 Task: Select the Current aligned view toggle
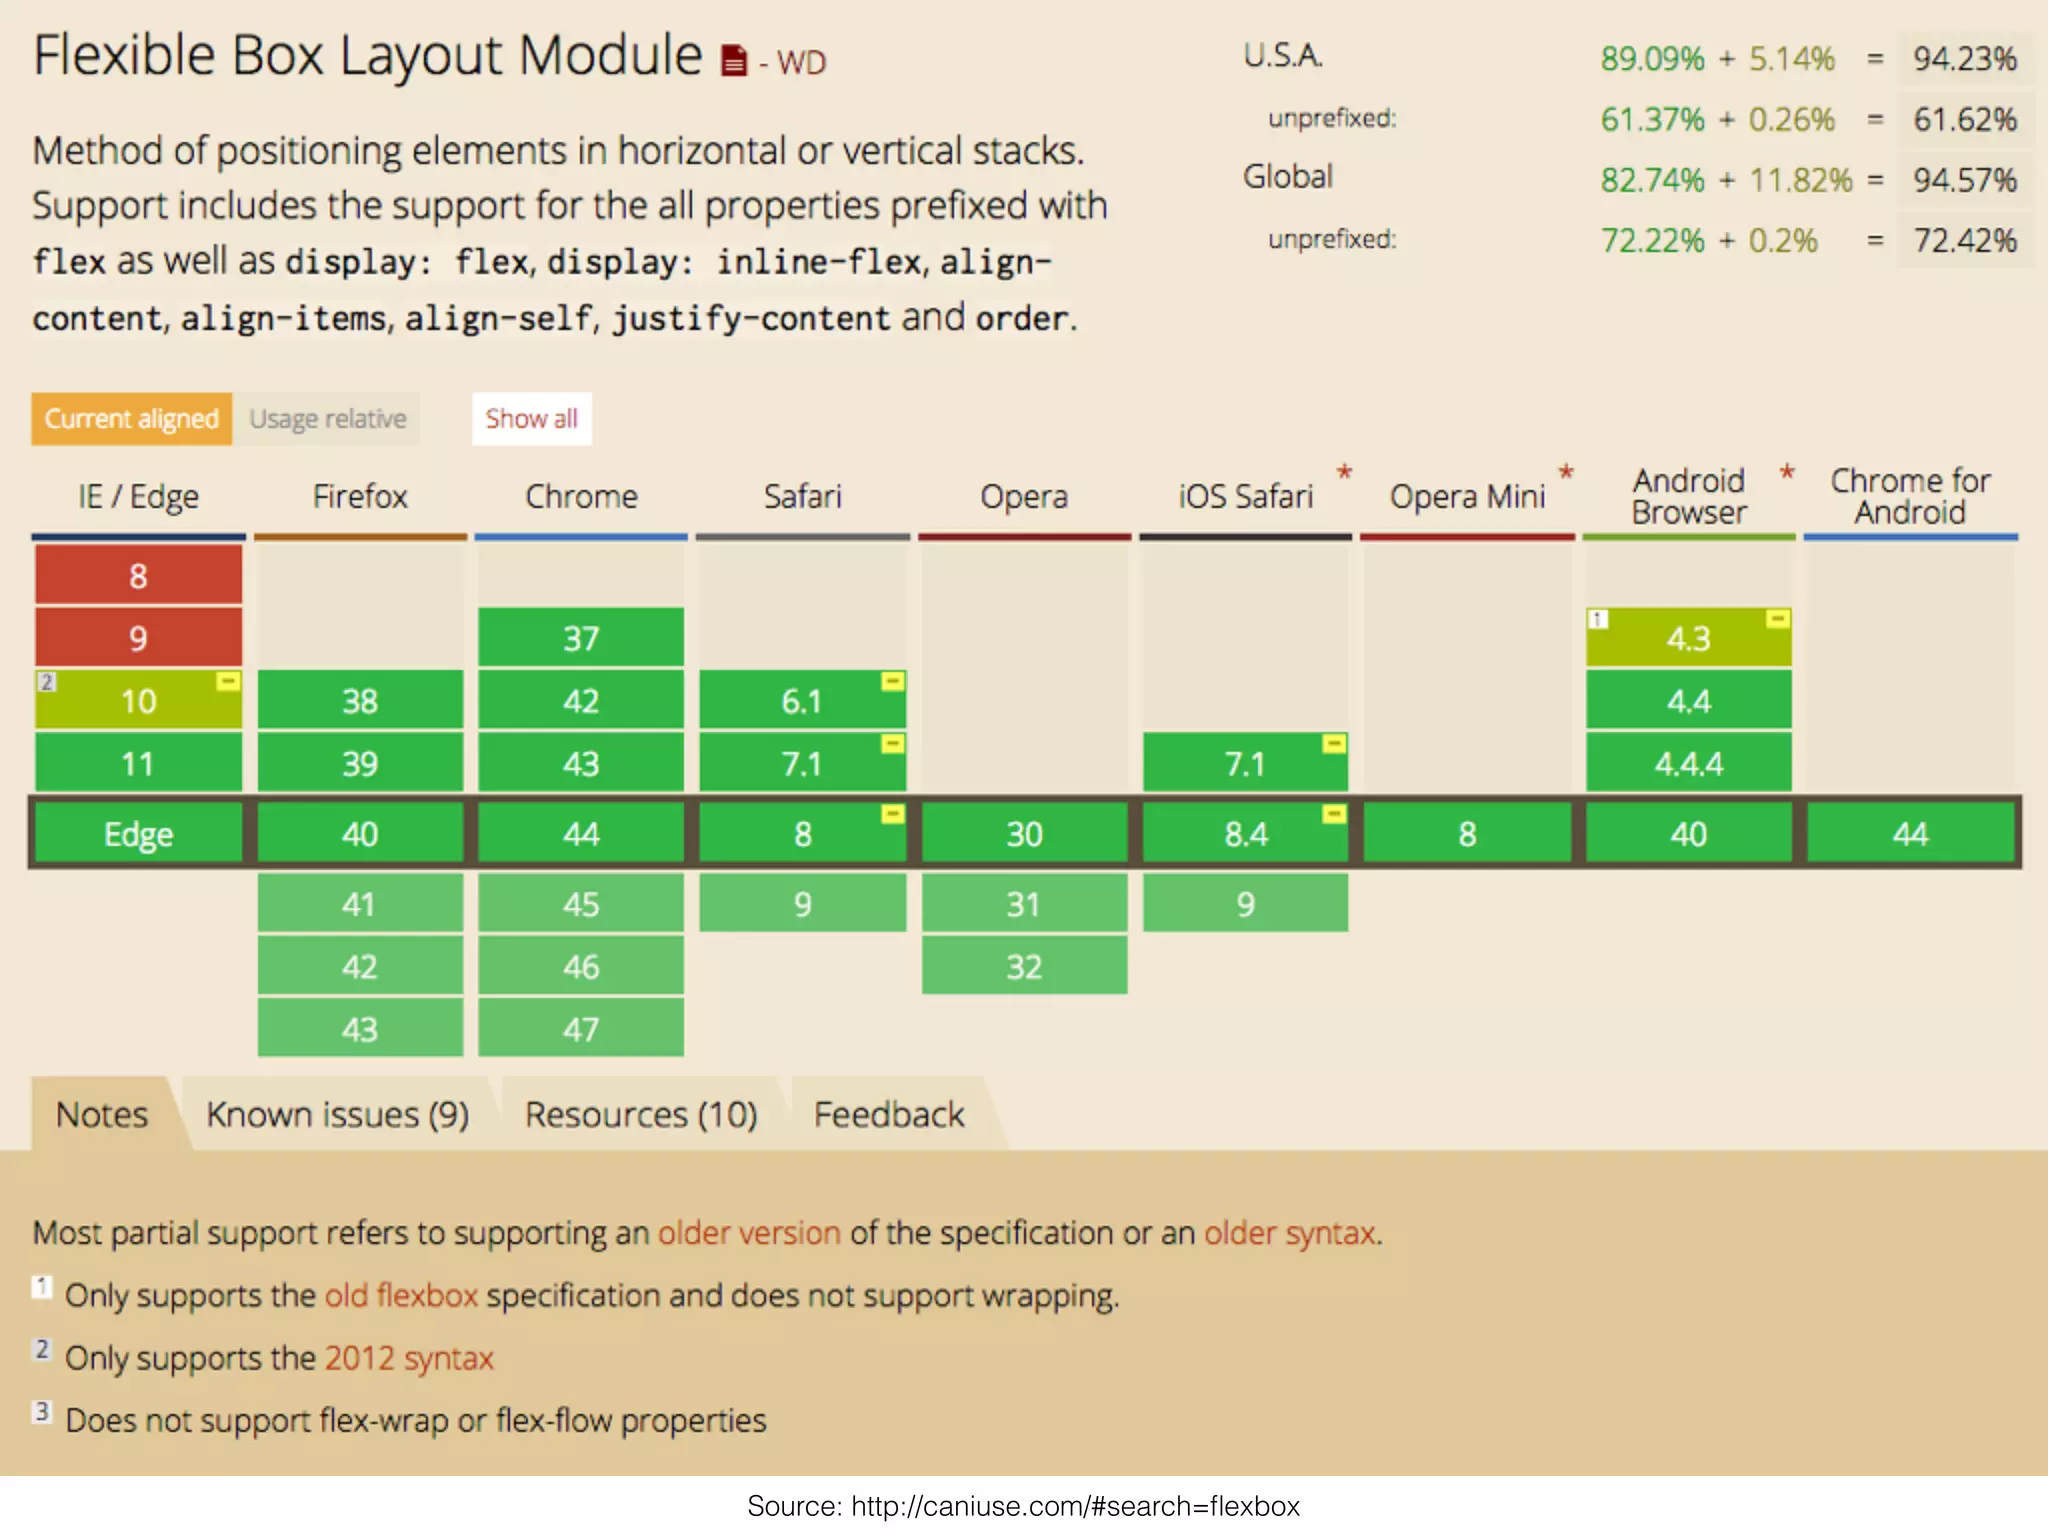pos(131,419)
